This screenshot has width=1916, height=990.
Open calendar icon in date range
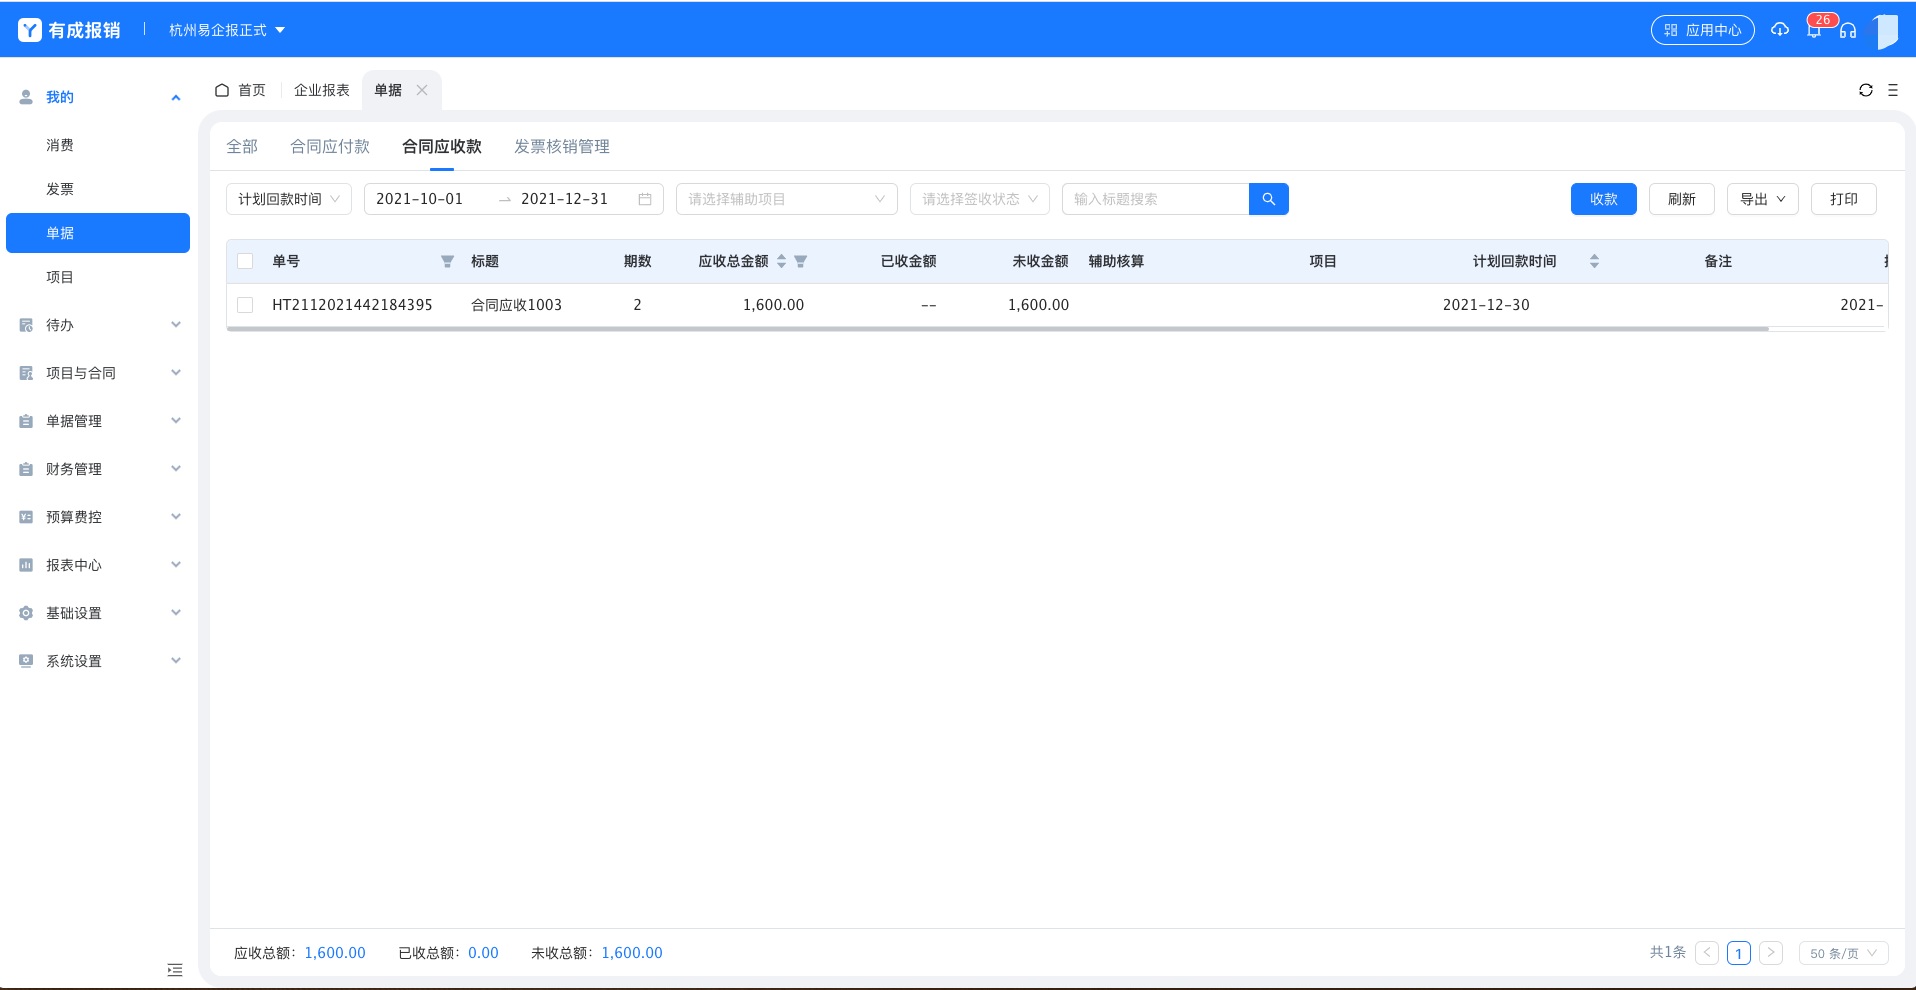click(645, 199)
